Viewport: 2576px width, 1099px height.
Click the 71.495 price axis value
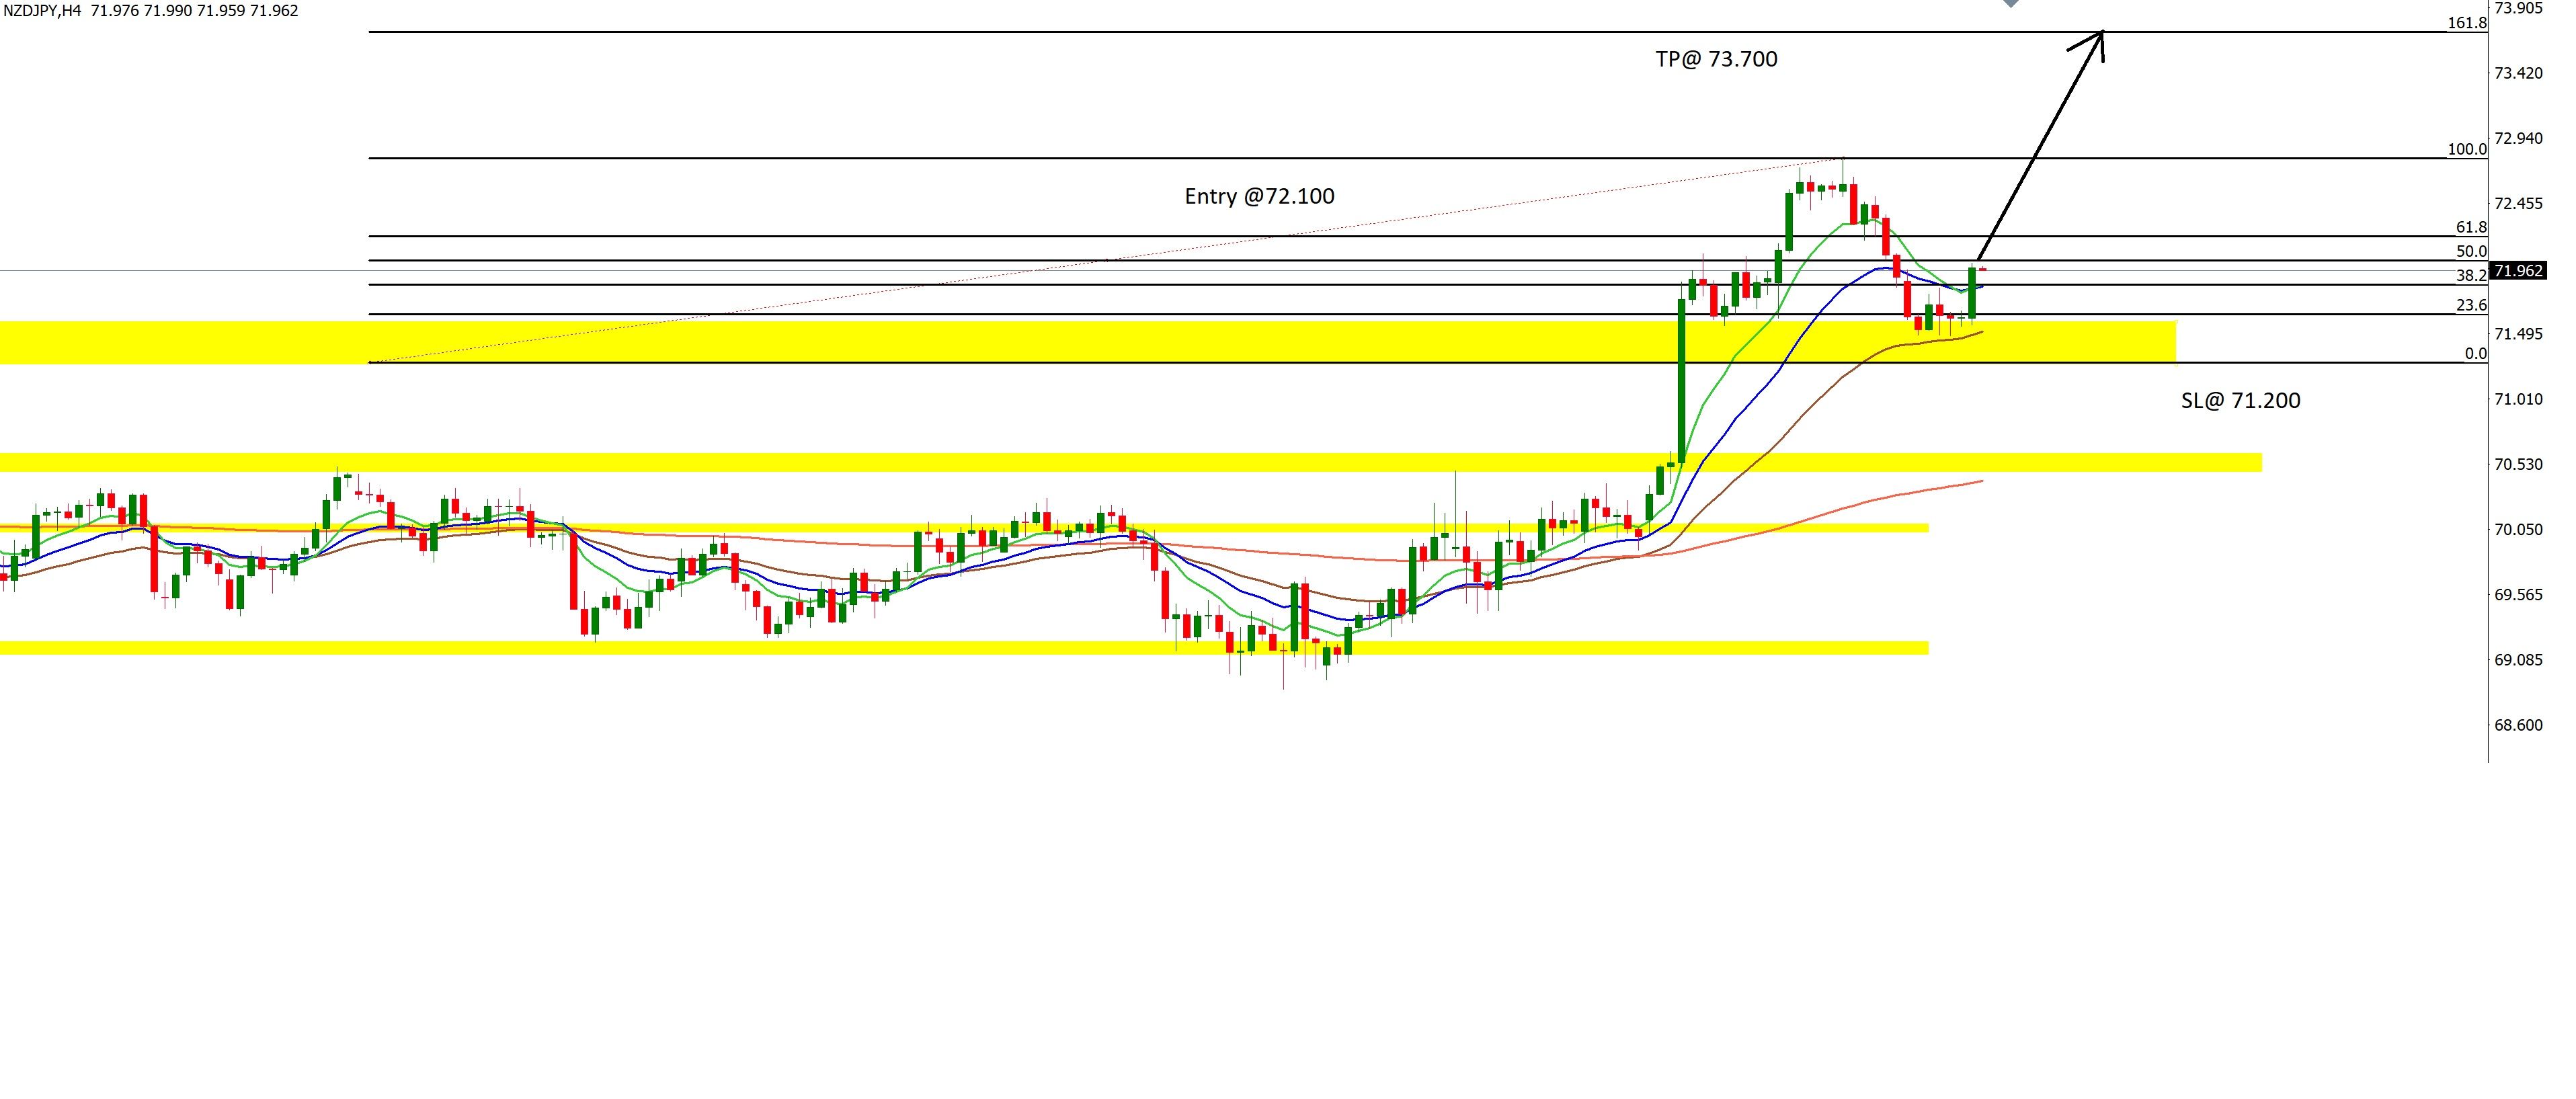2518,334
